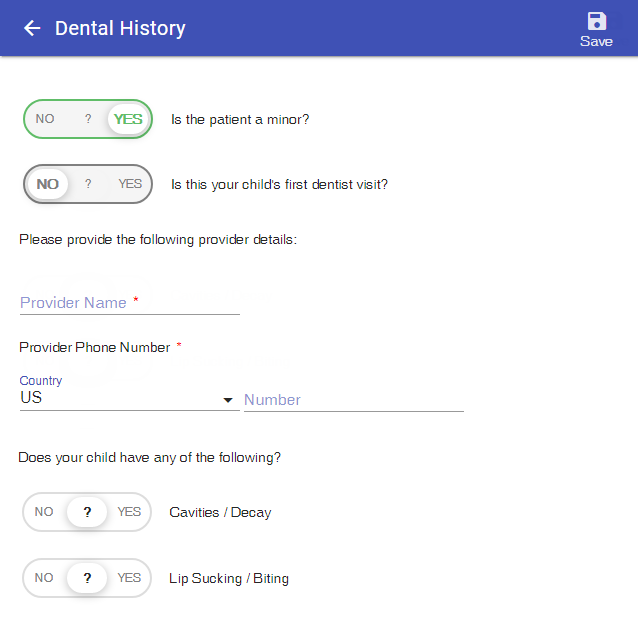Set Lip Sucking / Biting to unknown (?)

(87, 578)
